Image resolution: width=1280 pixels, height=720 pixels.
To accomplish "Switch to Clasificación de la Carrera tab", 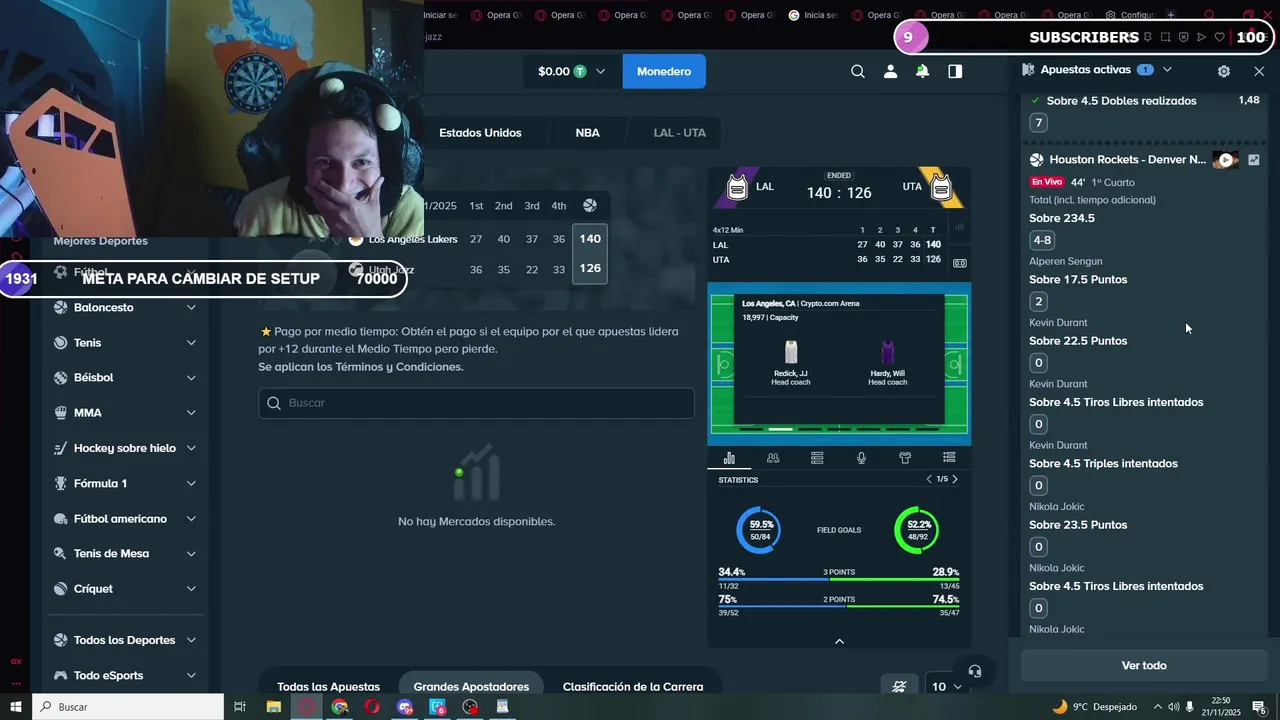I will [633, 687].
